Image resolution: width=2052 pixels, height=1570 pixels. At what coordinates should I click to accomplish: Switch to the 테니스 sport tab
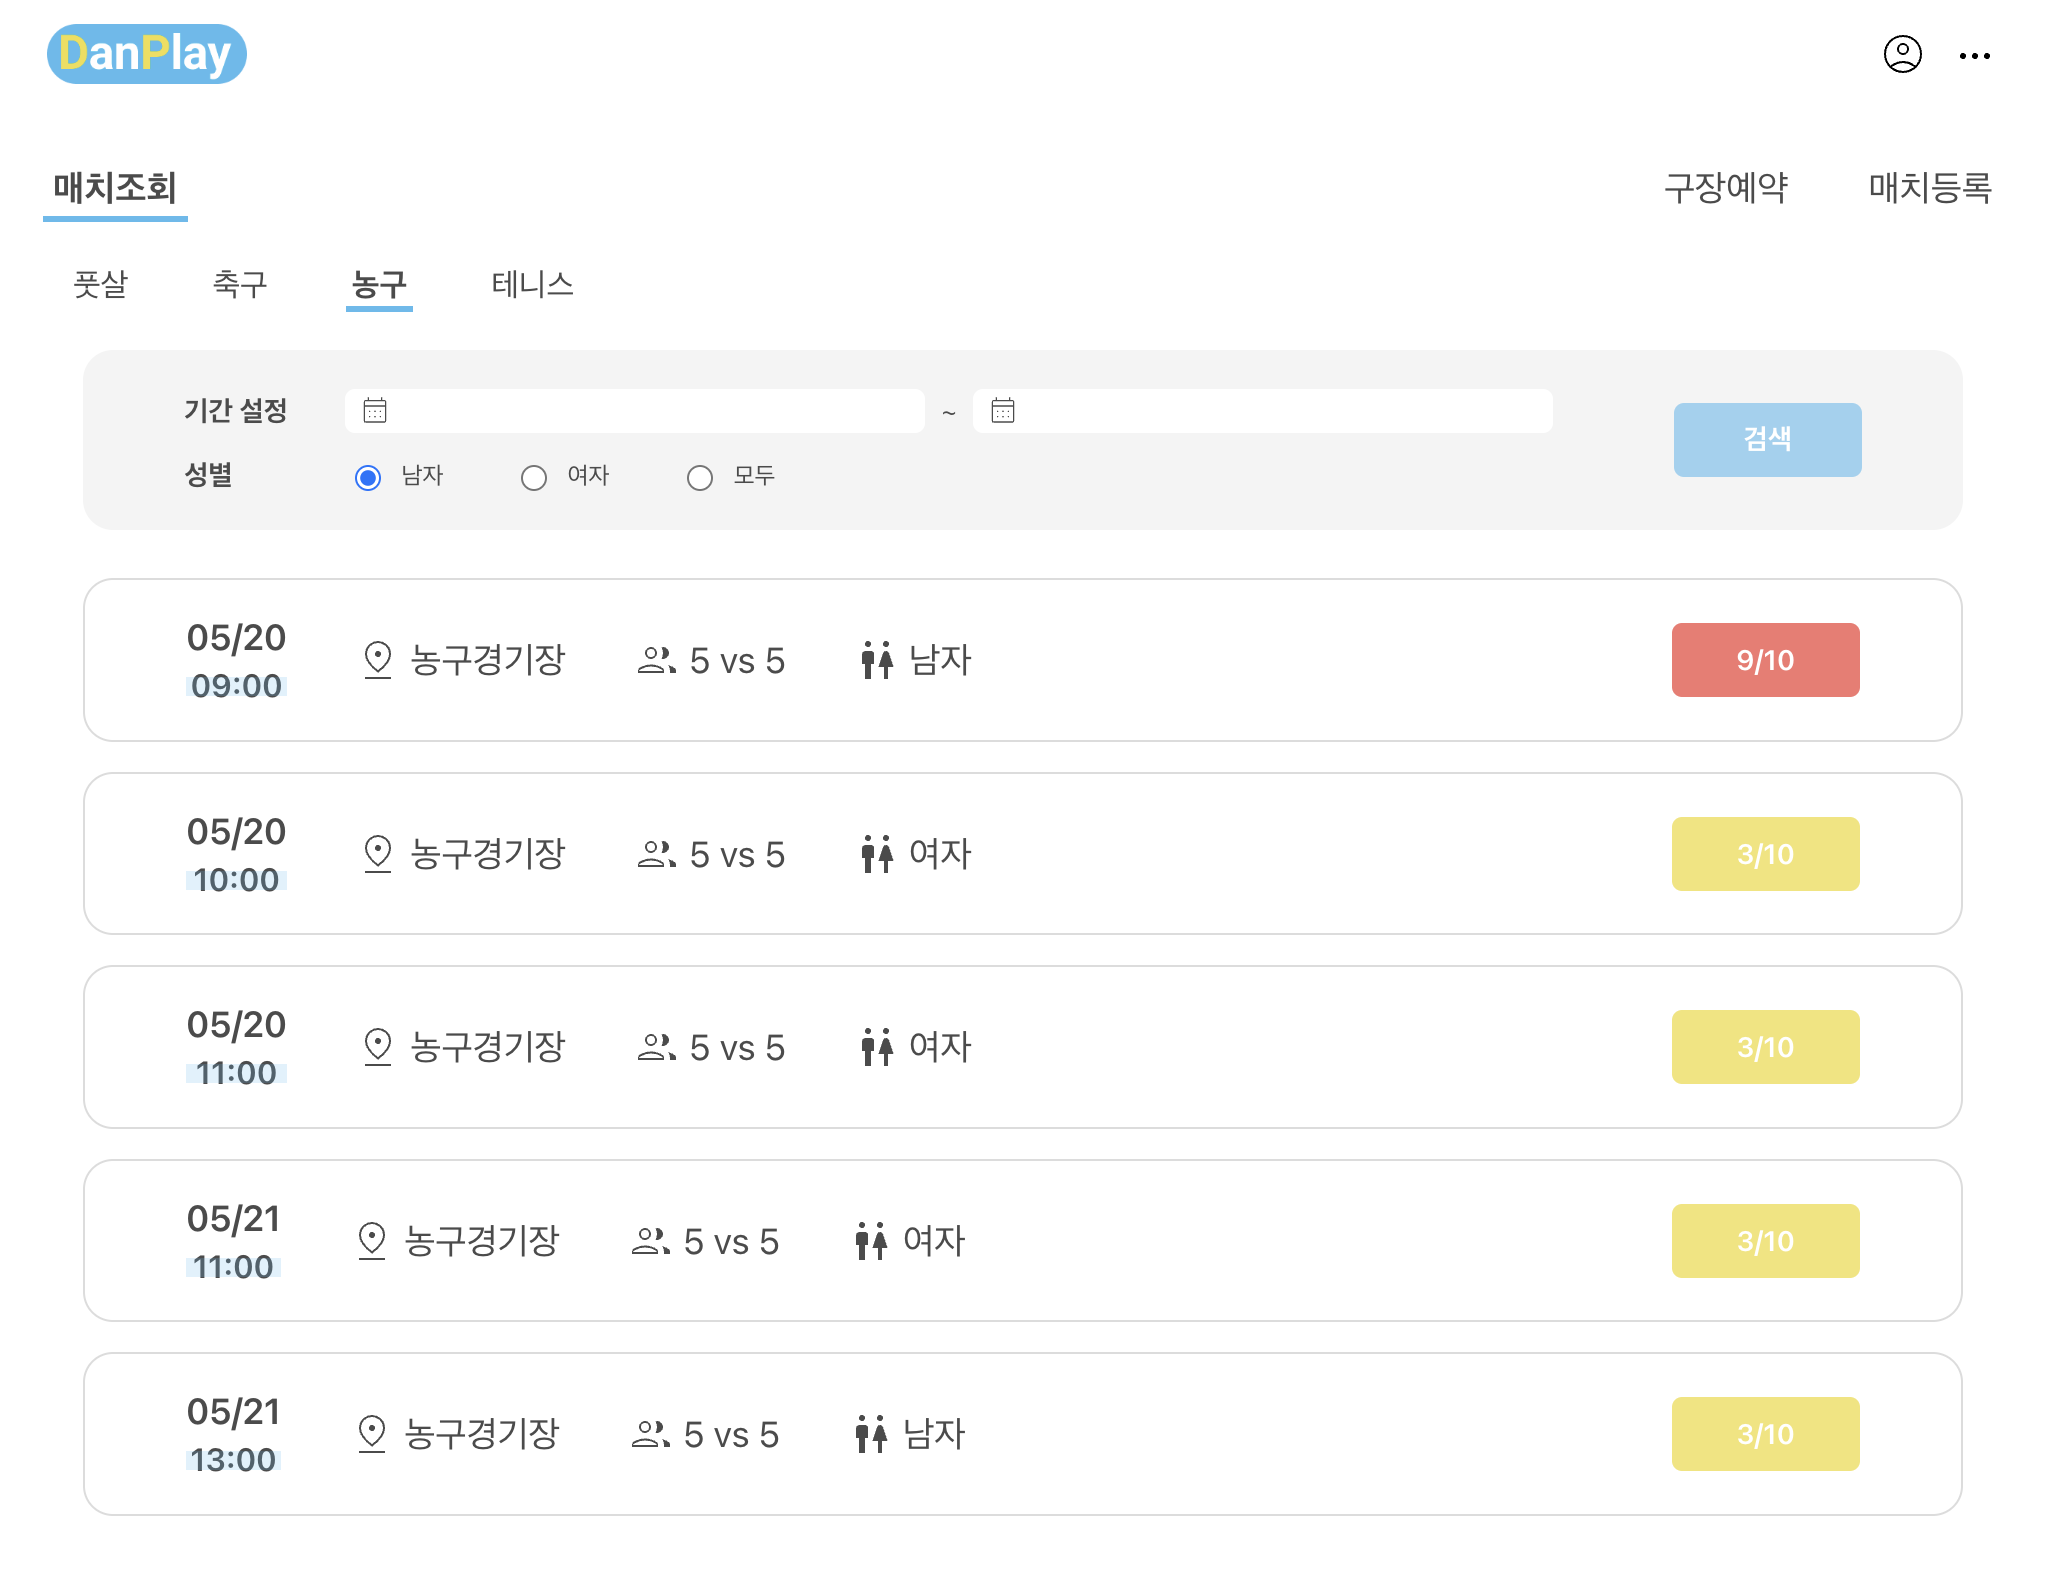532,285
